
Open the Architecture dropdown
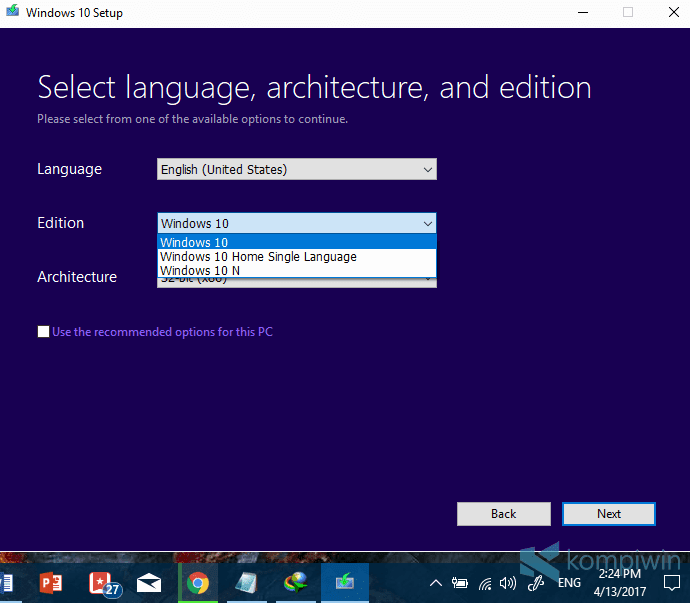(x=297, y=282)
